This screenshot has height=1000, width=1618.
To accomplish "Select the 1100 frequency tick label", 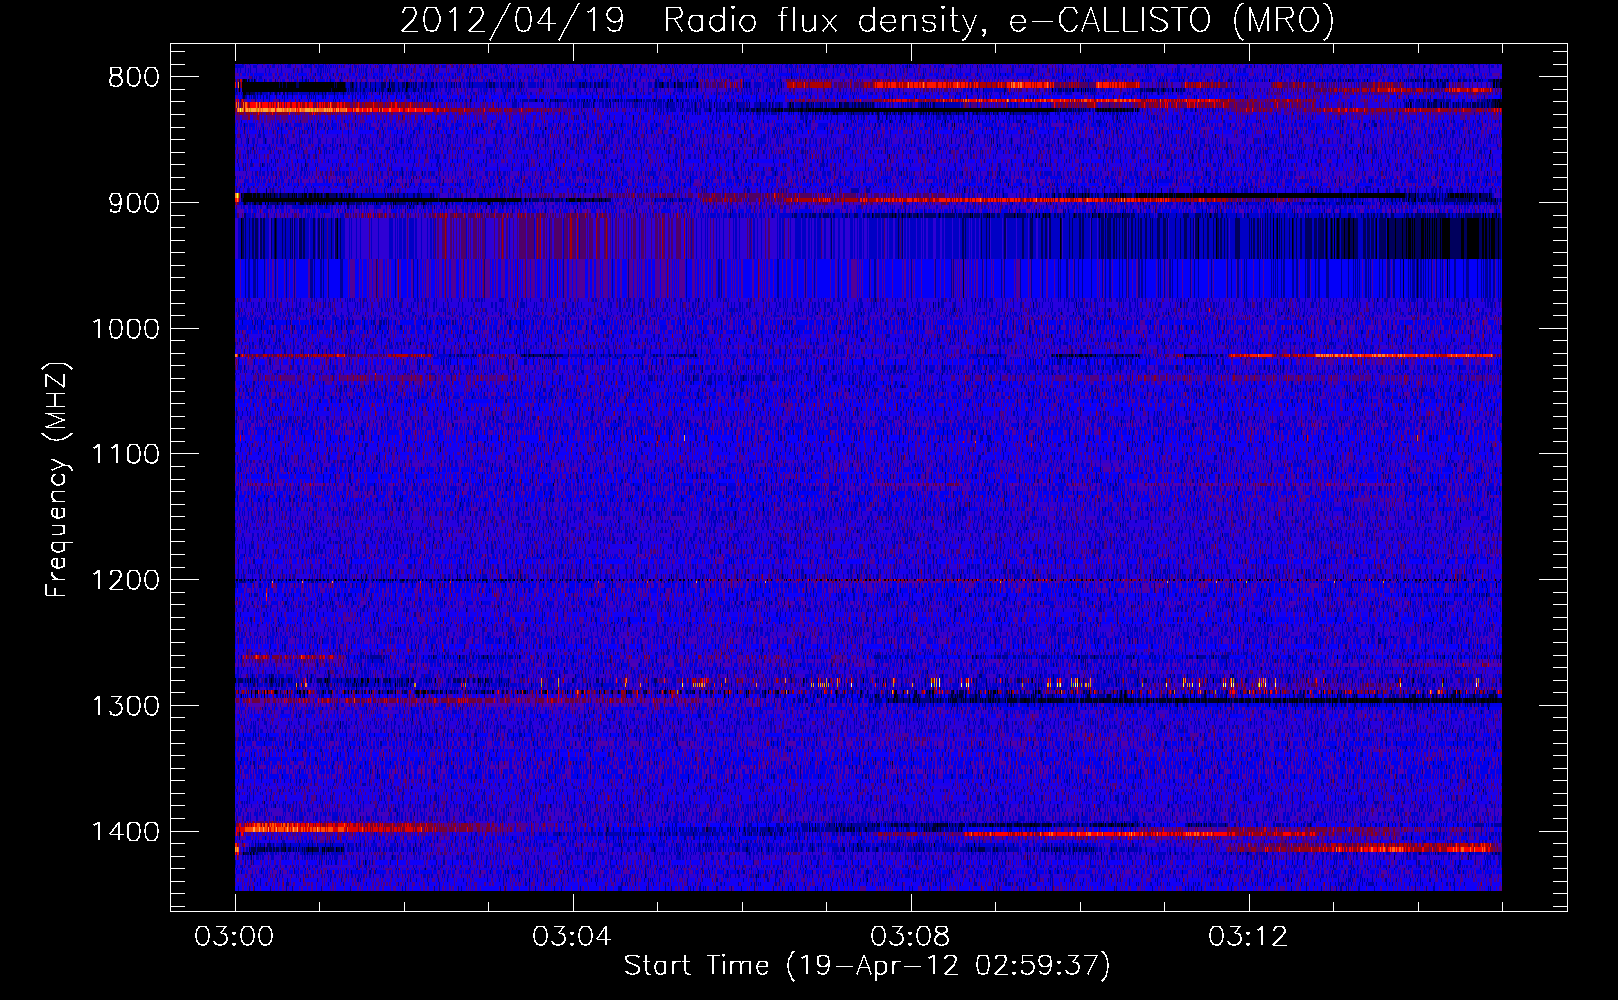I will tap(126, 455).
